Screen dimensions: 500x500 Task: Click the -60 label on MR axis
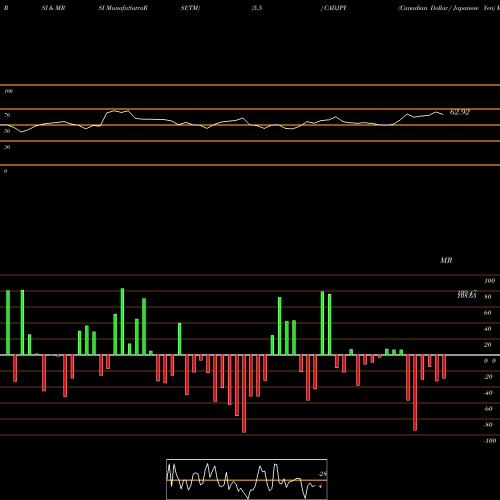tap(488, 409)
